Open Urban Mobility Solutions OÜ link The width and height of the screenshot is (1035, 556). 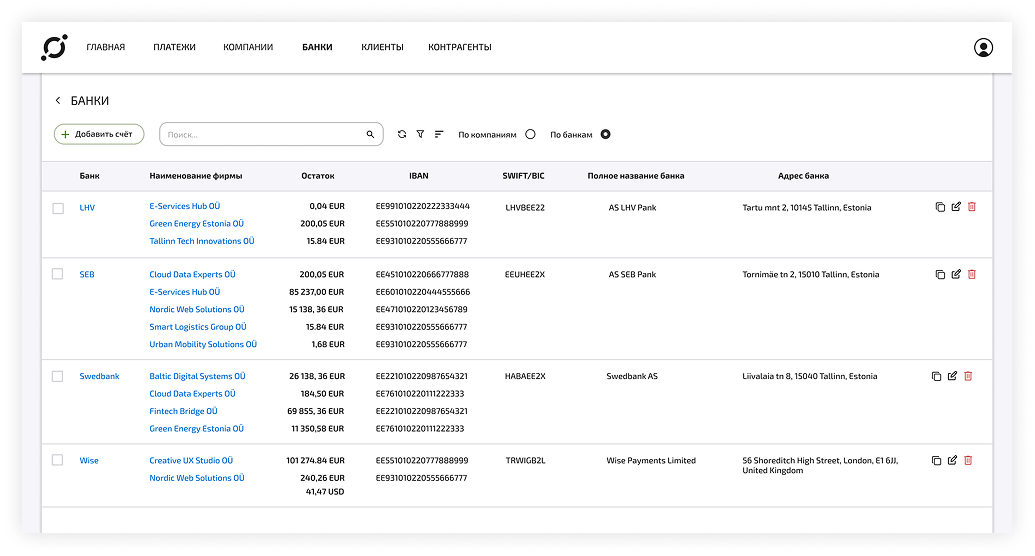(x=203, y=344)
